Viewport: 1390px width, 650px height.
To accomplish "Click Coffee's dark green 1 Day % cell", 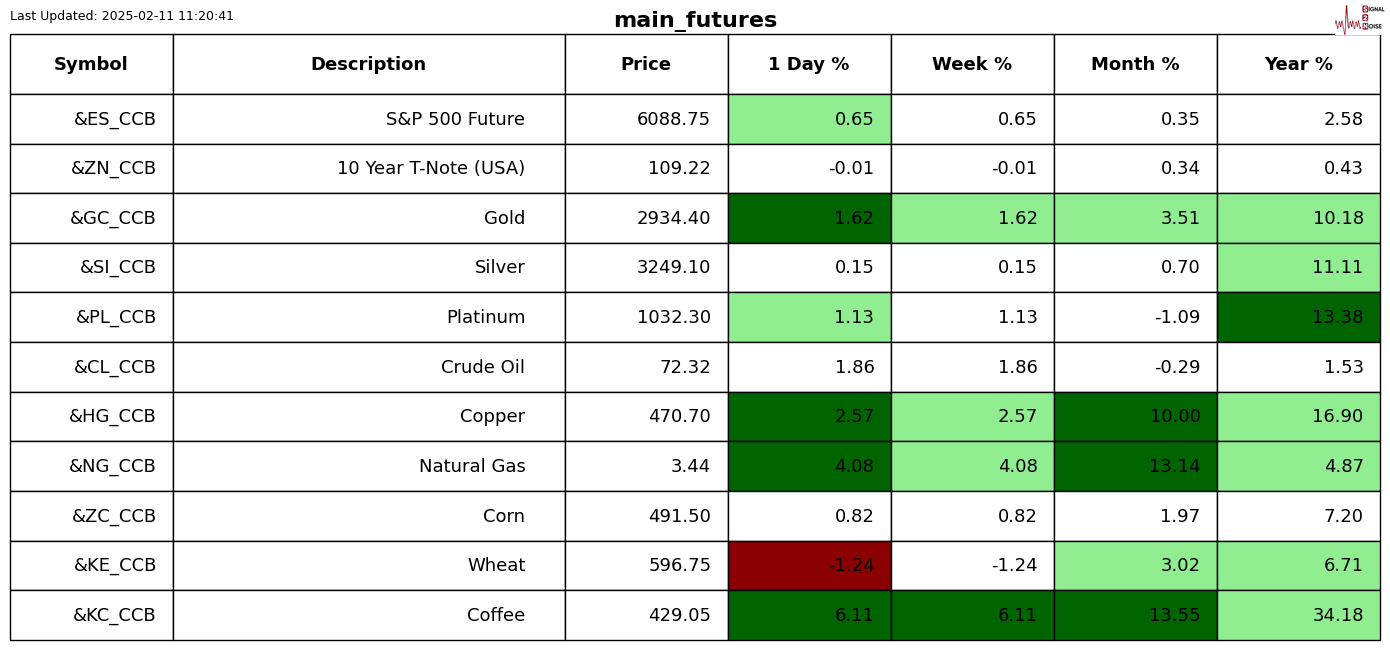I will 809,616.
